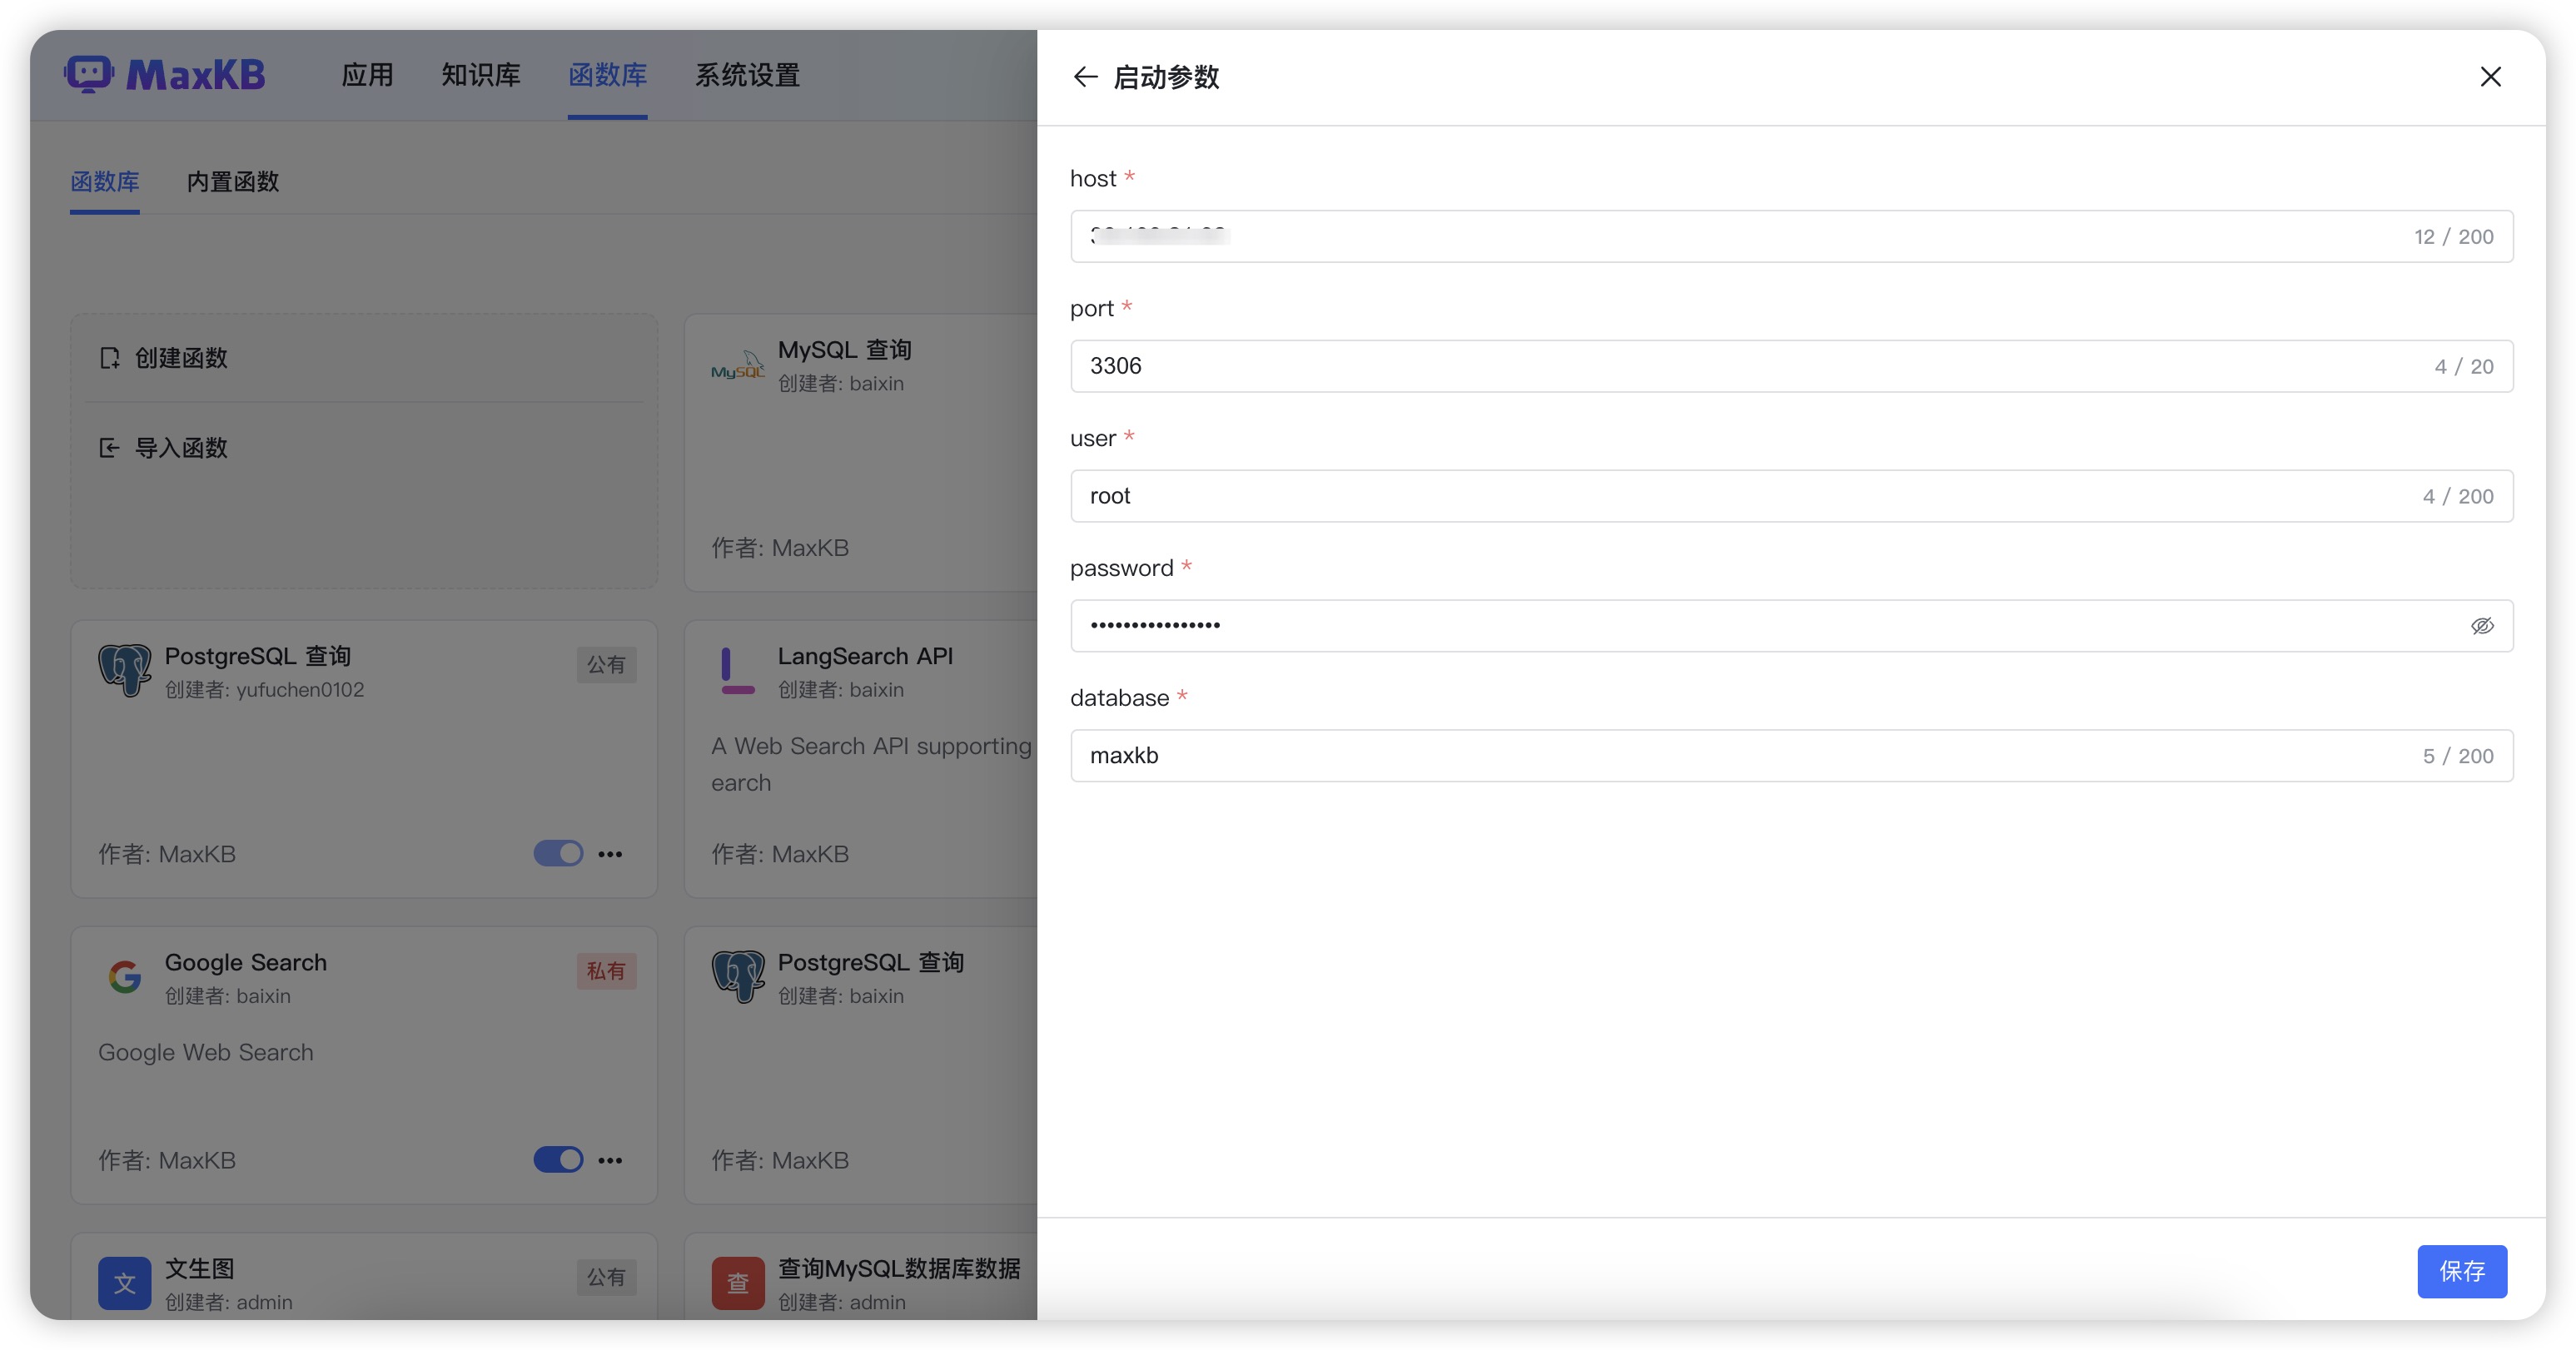Click the back arrow beside 启动参数
Image resolution: width=2576 pixels, height=1350 pixels.
coord(1085,77)
